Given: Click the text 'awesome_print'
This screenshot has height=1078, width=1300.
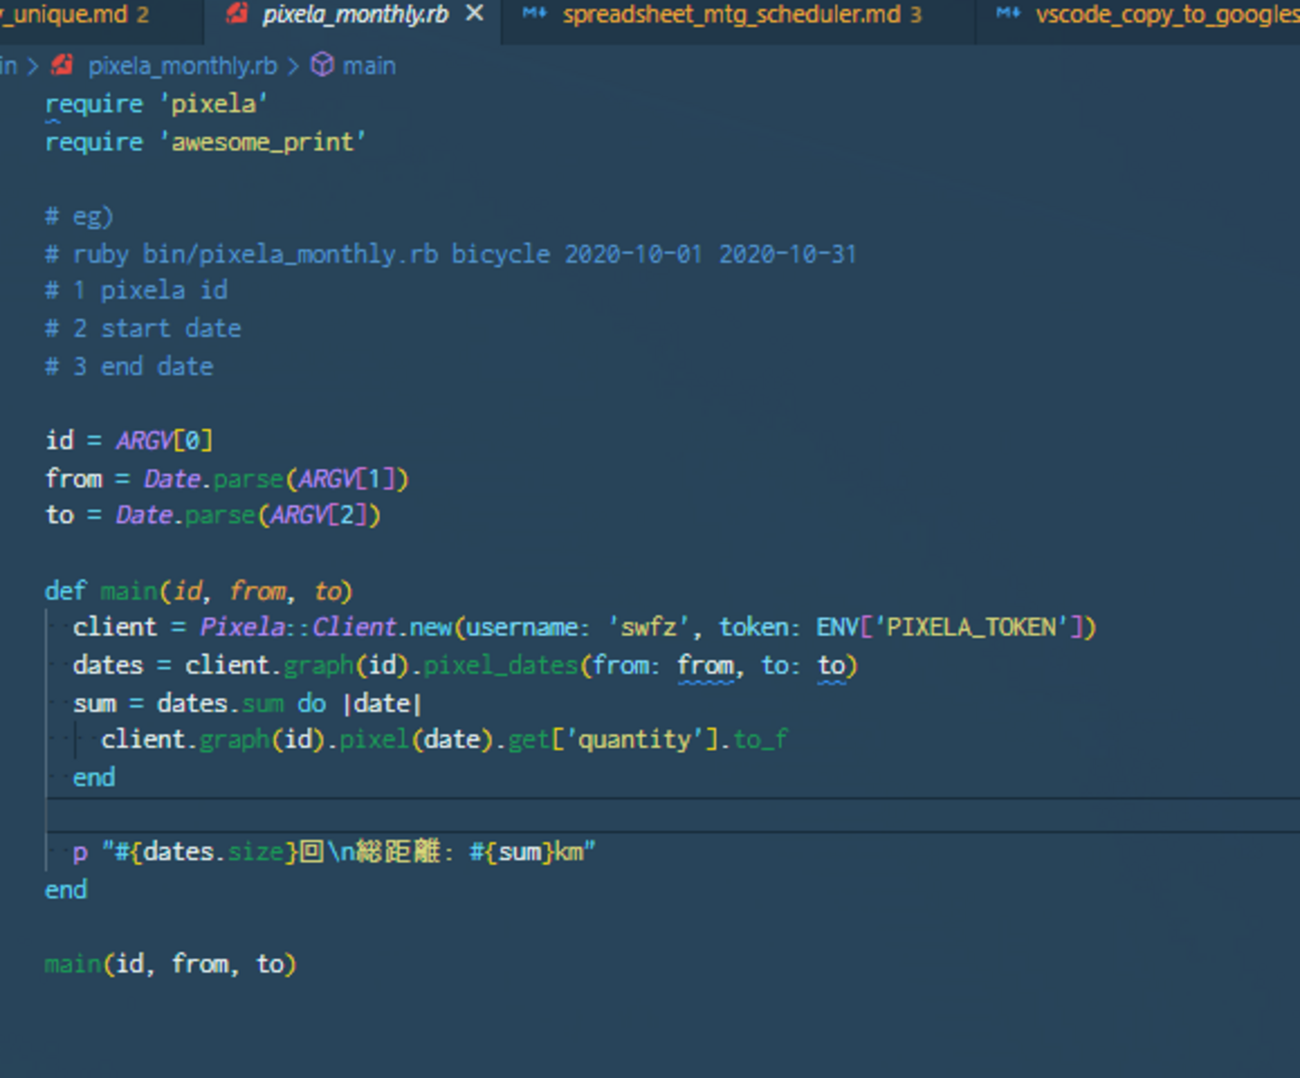Looking at the screenshot, I should (x=263, y=142).
